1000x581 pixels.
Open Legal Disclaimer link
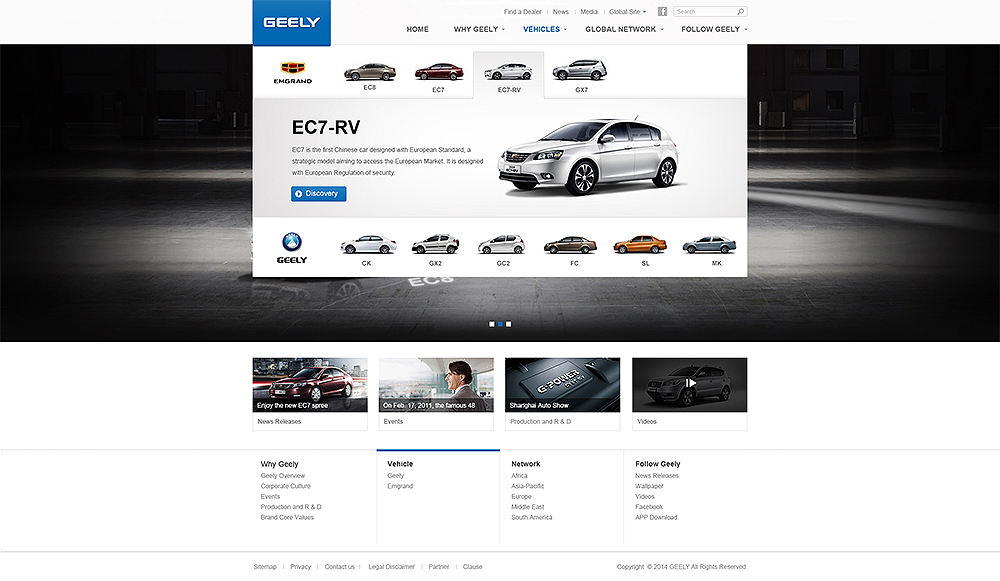392,567
